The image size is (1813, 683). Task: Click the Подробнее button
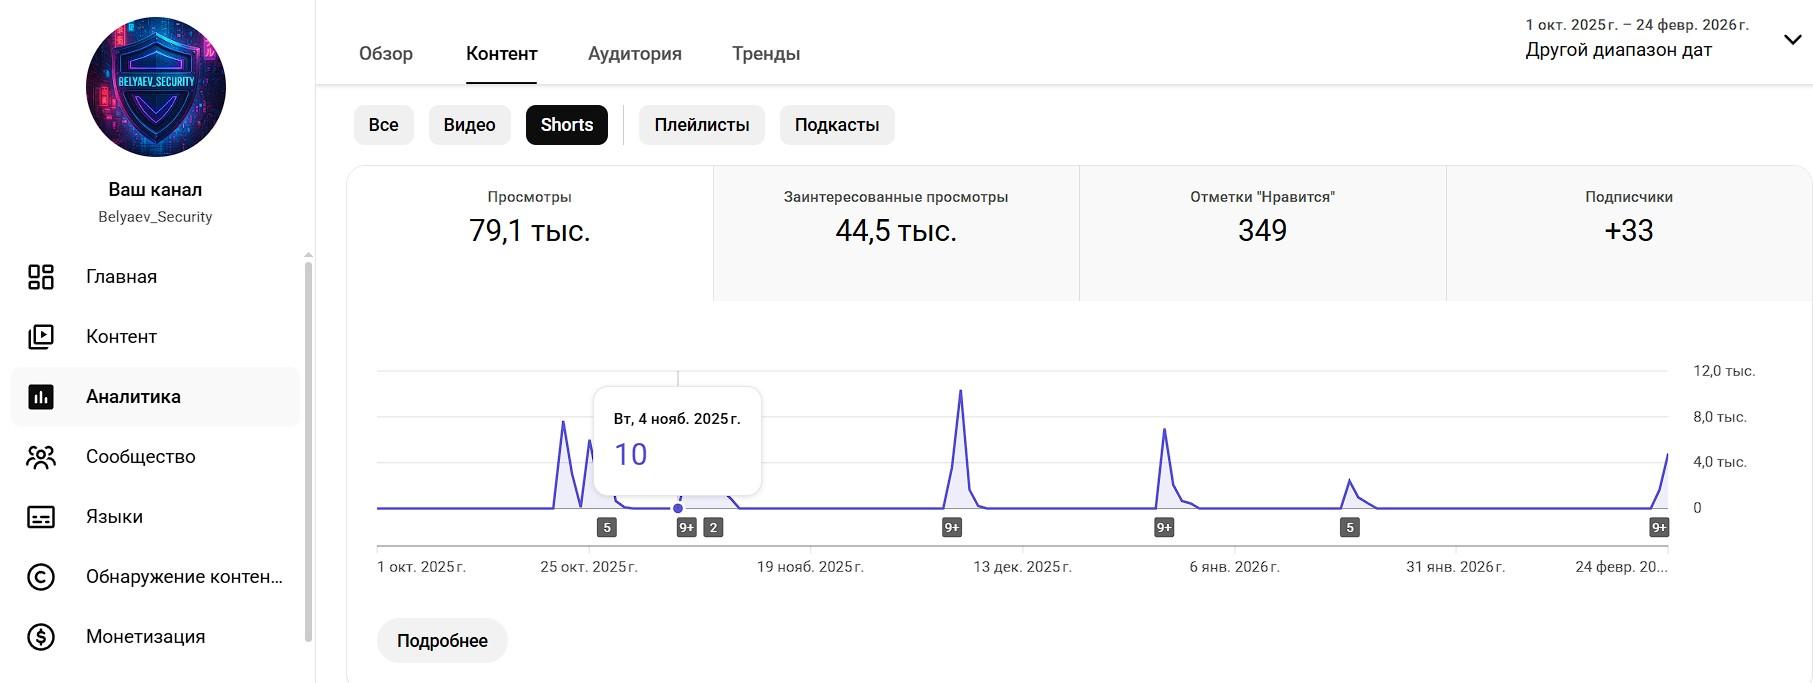point(442,641)
